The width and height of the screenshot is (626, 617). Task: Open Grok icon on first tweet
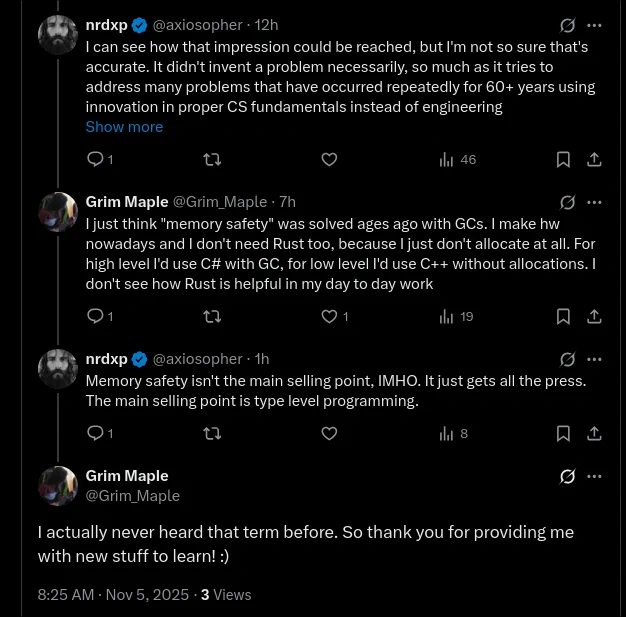(567, 25)
